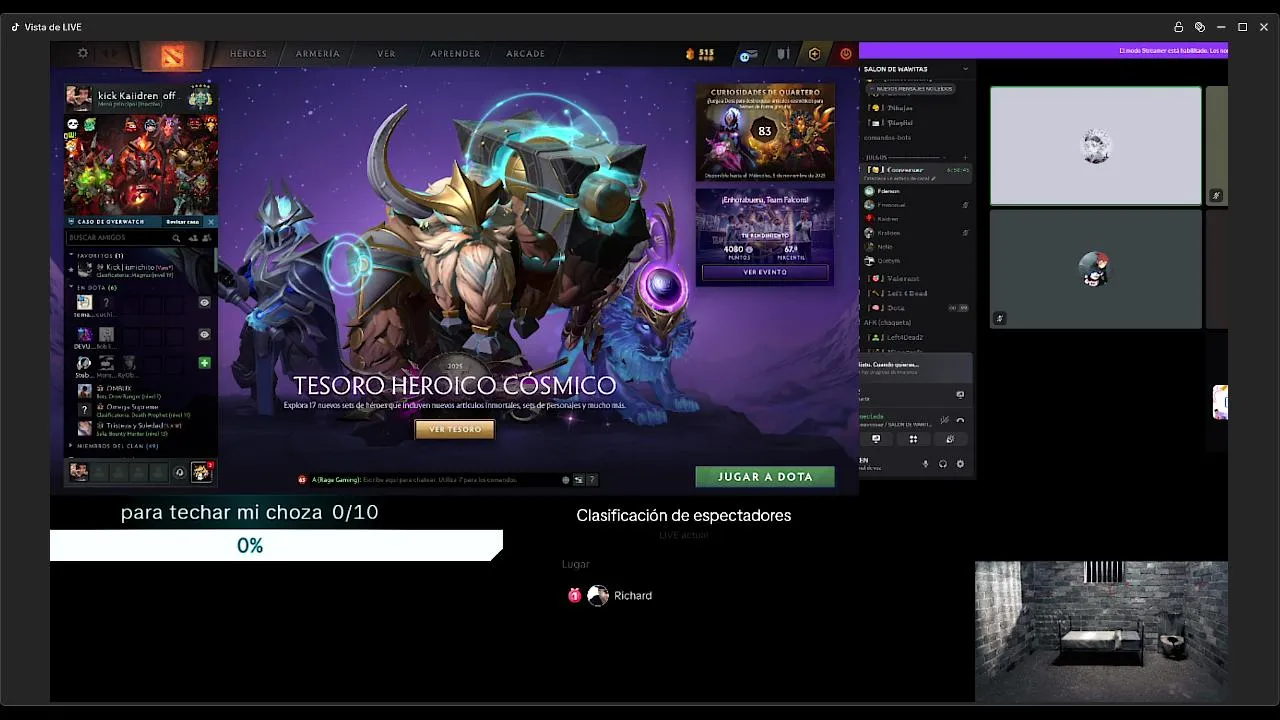Click the chat input text field
The height and width of the screenshot is (720, 1280).
tap(434, 480)
